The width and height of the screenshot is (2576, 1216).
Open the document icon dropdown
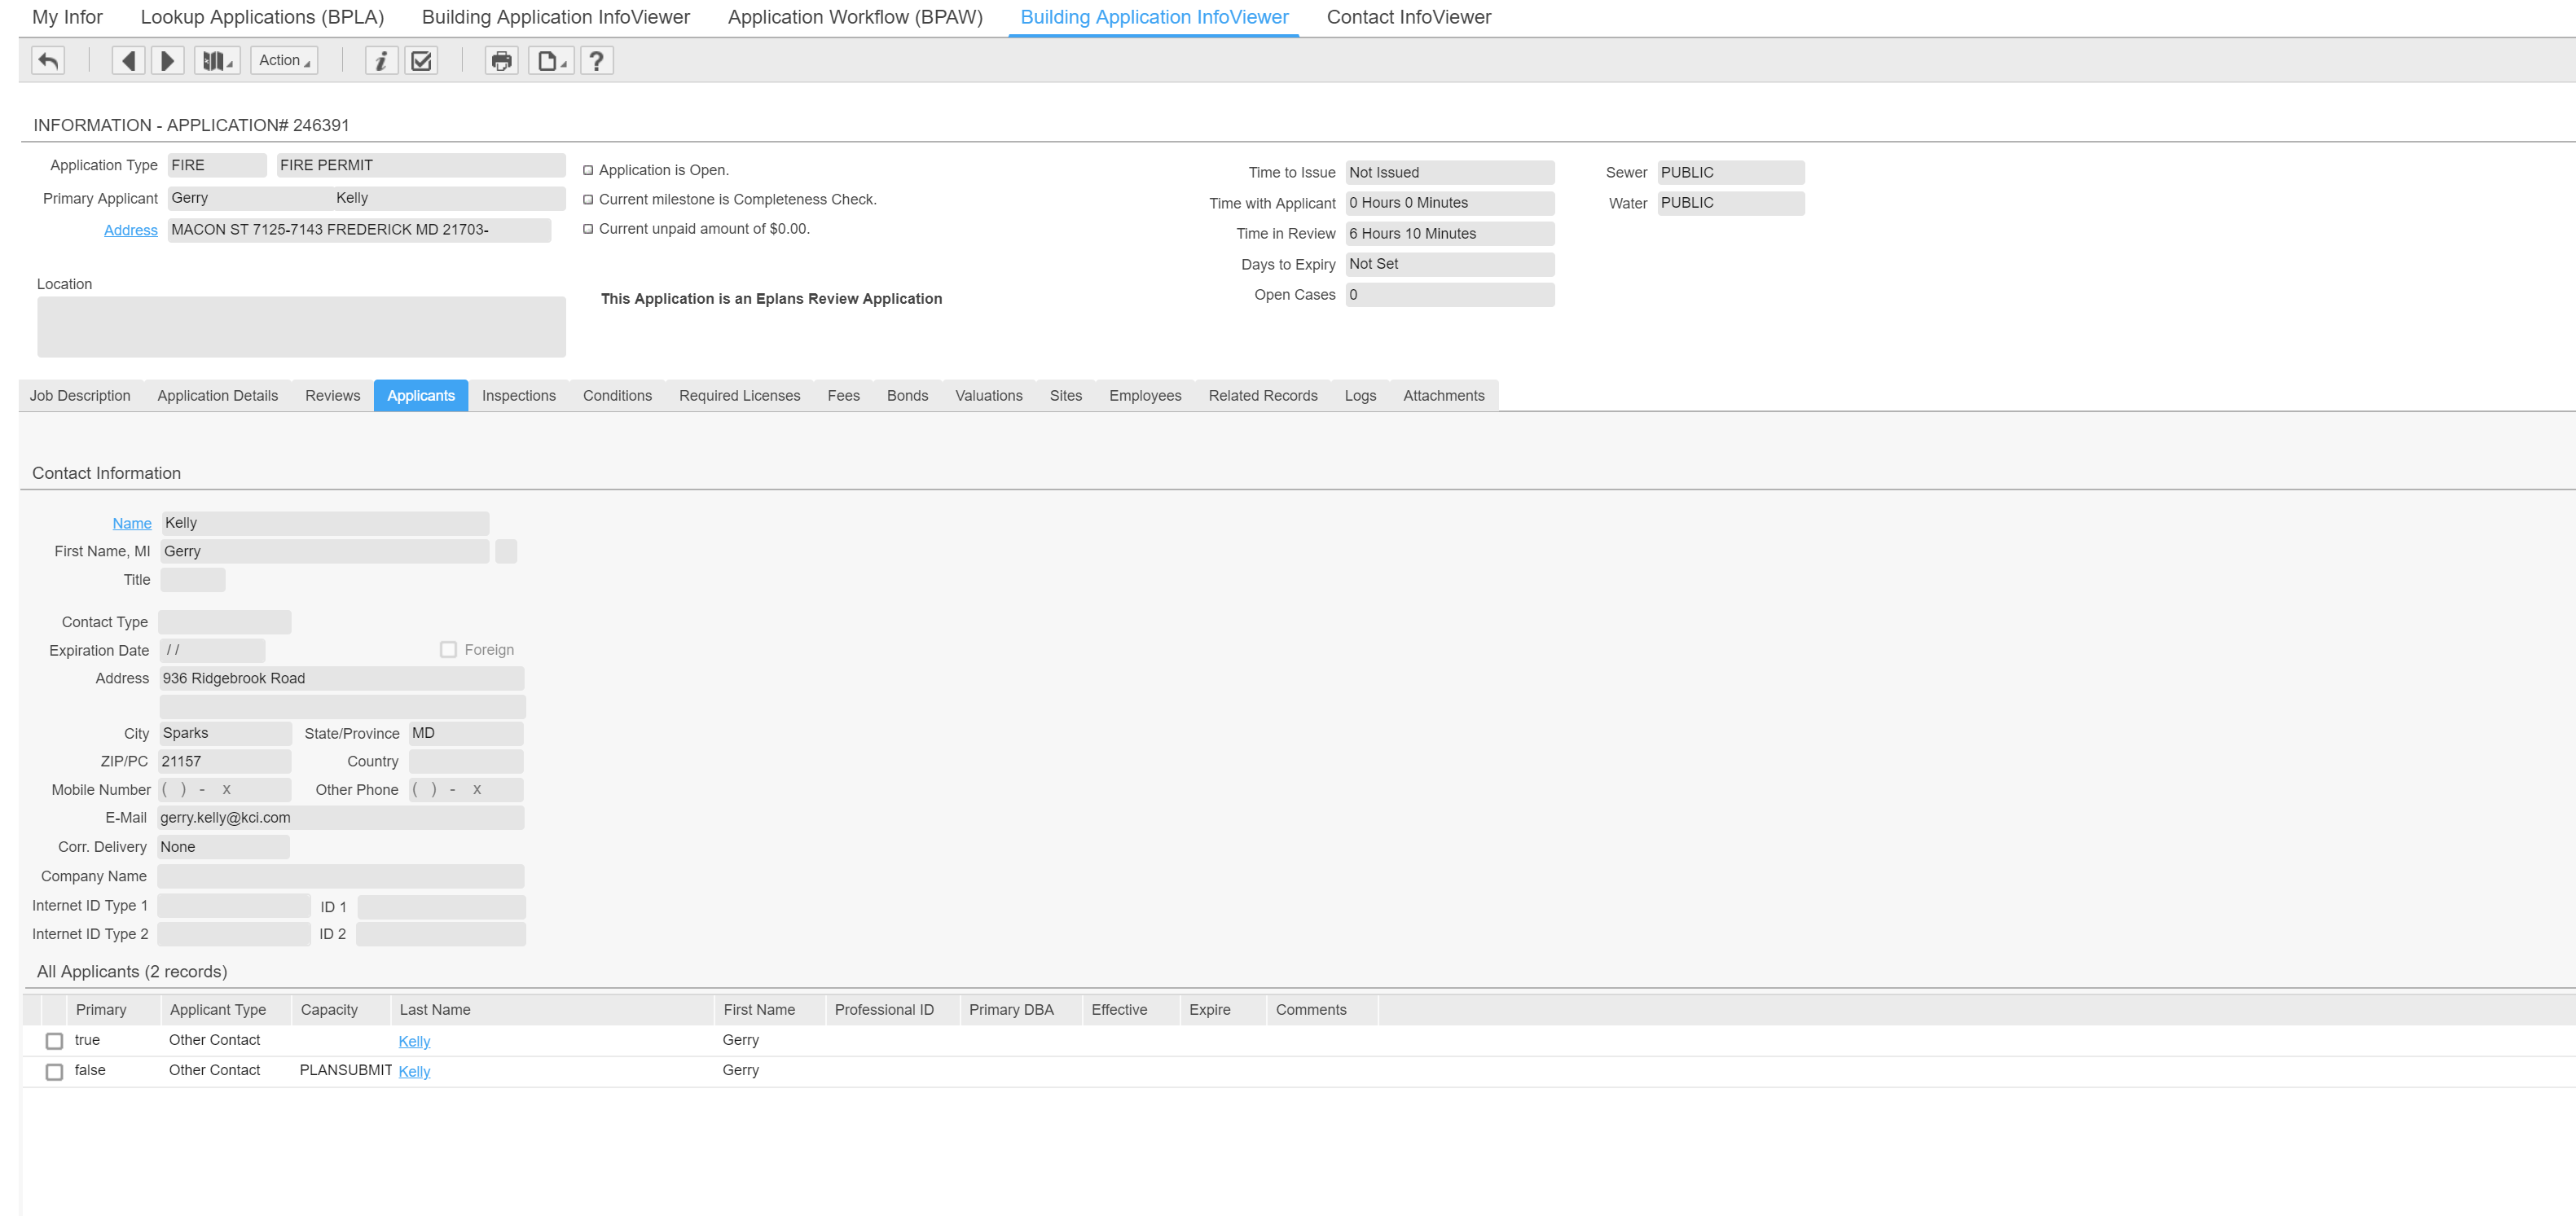[x=551, y=61]
